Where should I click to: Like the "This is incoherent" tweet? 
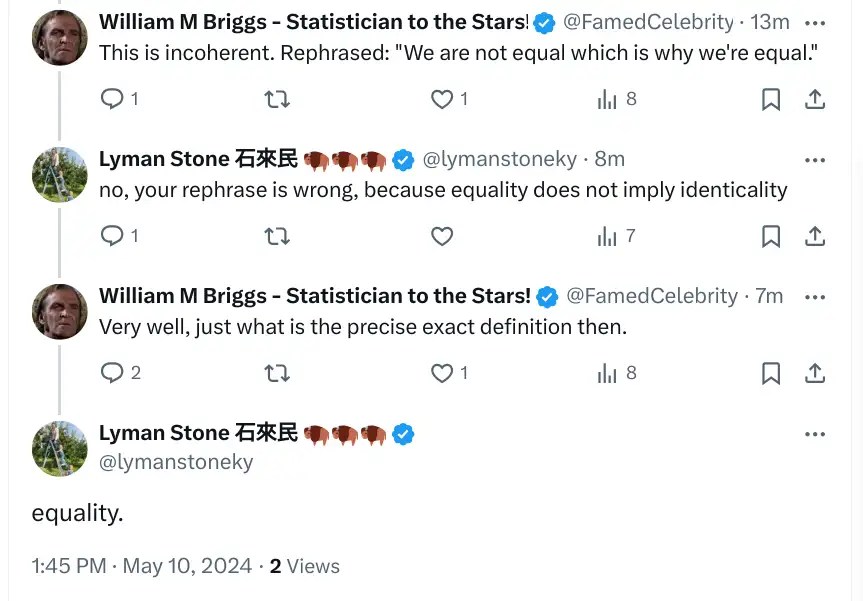pyautogui.click(x=441, y=99)
